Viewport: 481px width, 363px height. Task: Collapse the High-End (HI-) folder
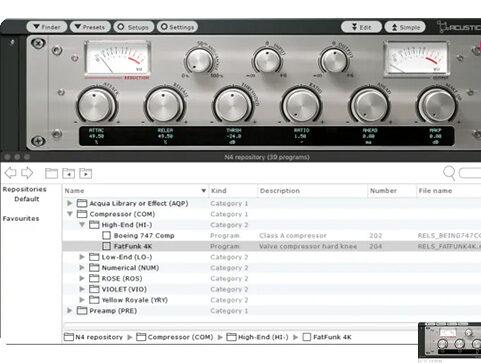click(82, 225)
